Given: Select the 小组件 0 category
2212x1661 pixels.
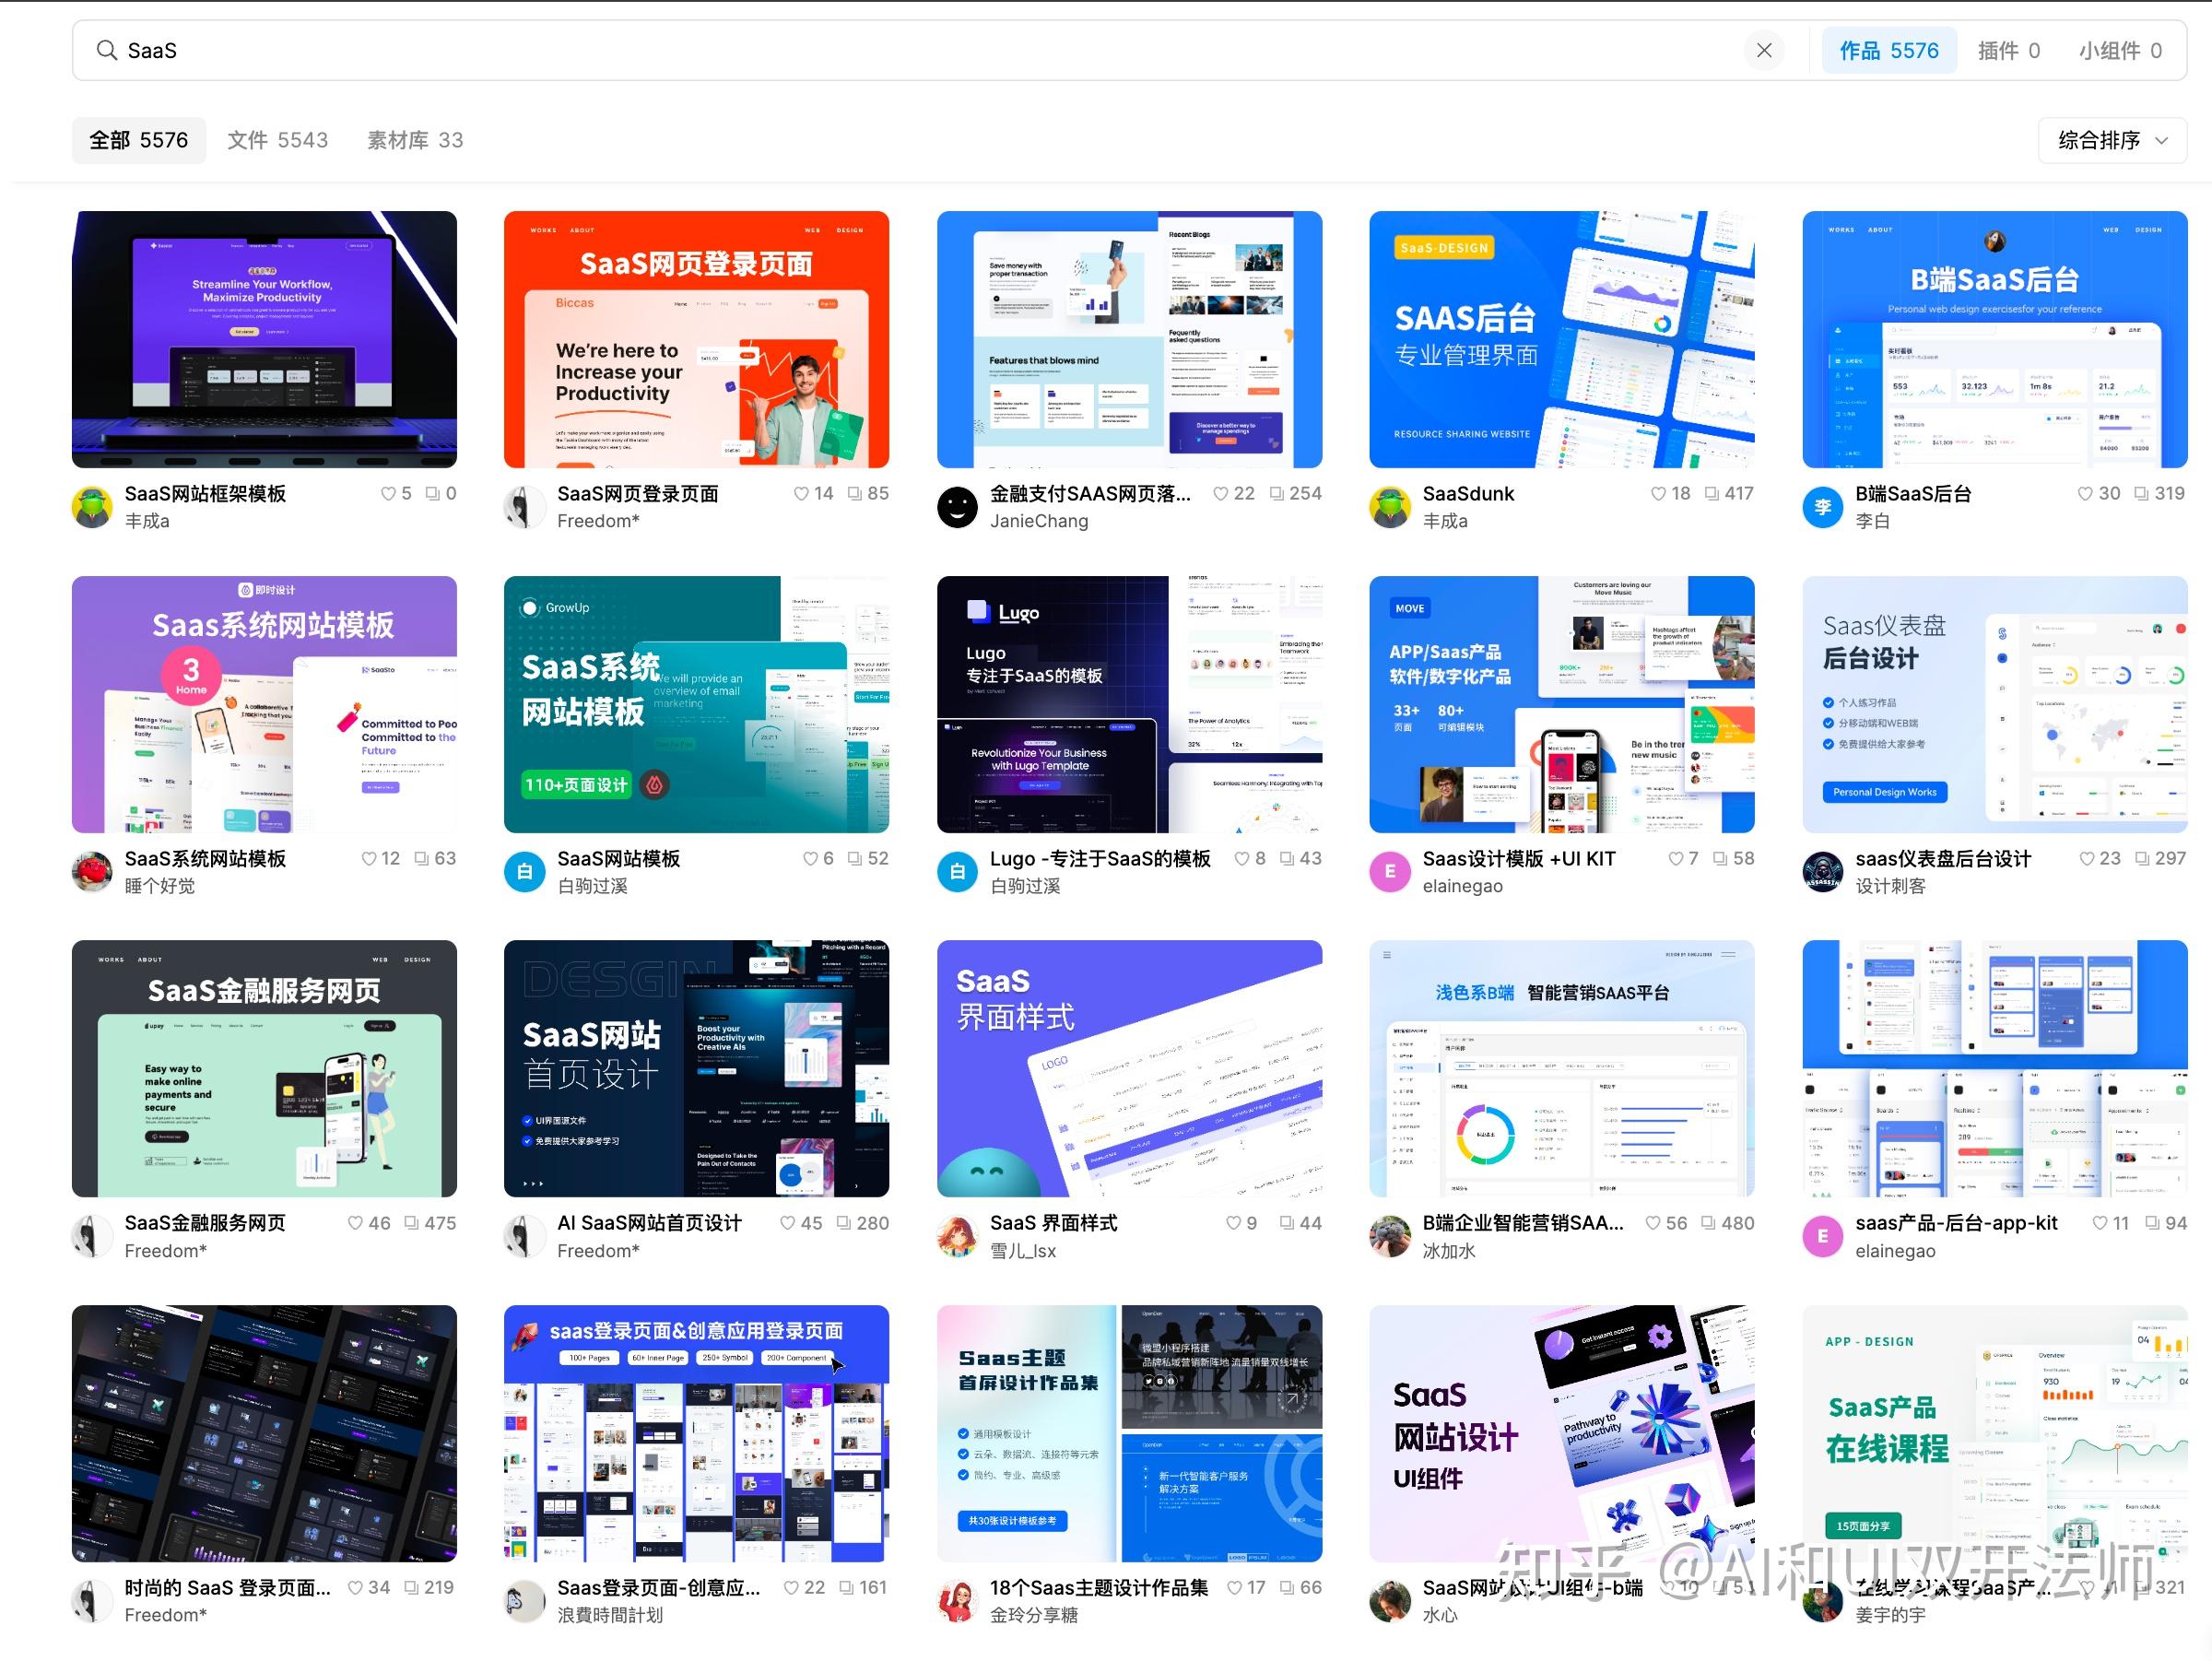Looking at the screenshot, I should [x=2120, y=50].
